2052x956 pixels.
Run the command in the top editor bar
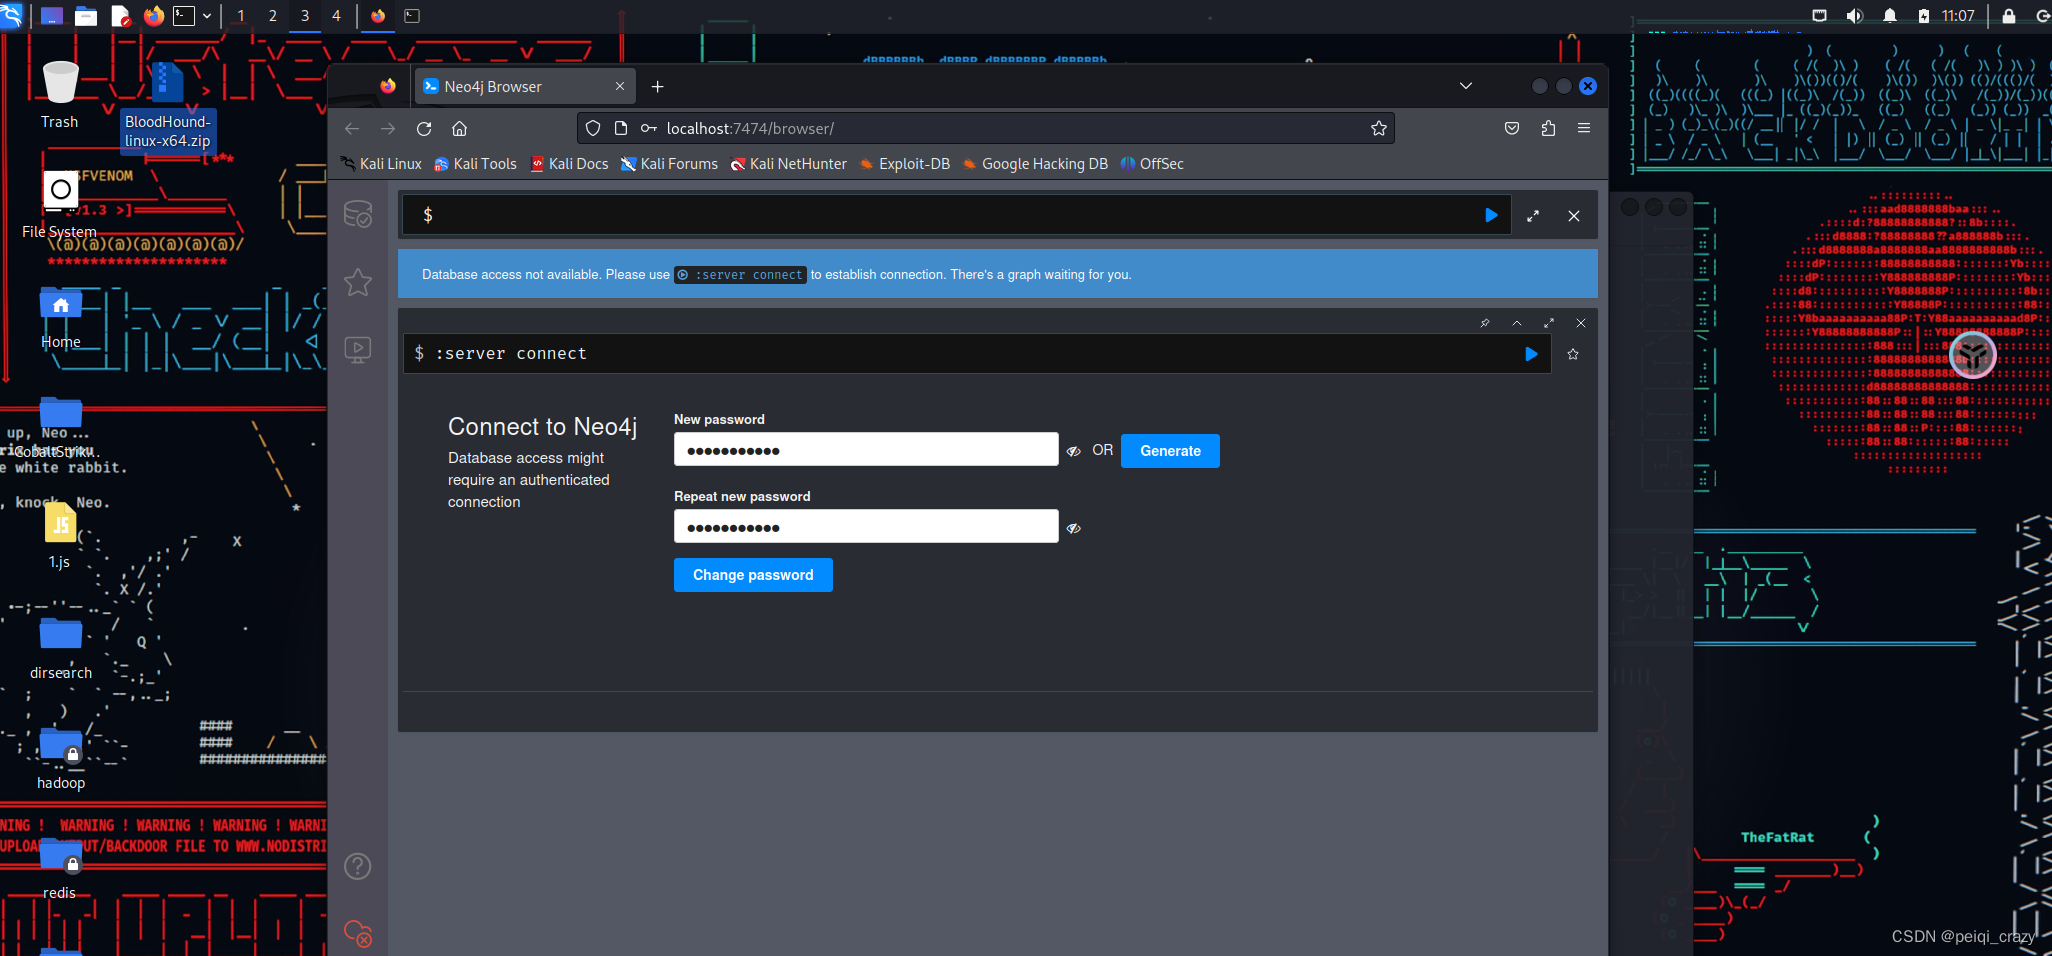pos(1491,215)
